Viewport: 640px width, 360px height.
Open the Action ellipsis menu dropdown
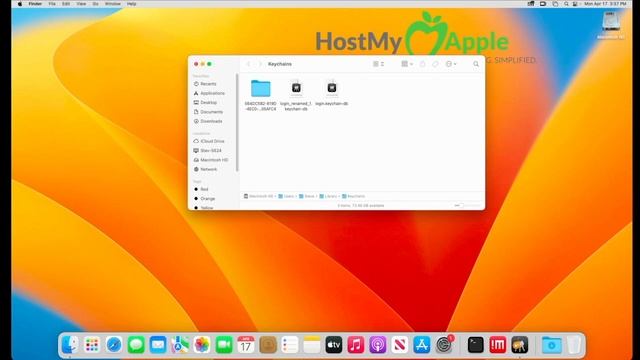(451, 64)
